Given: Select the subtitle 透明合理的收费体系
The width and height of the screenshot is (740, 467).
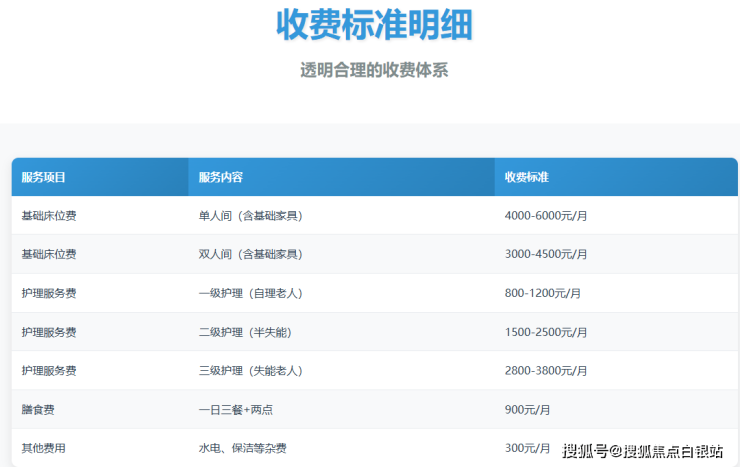Looking at the screenshot, I should pos(373,71).
